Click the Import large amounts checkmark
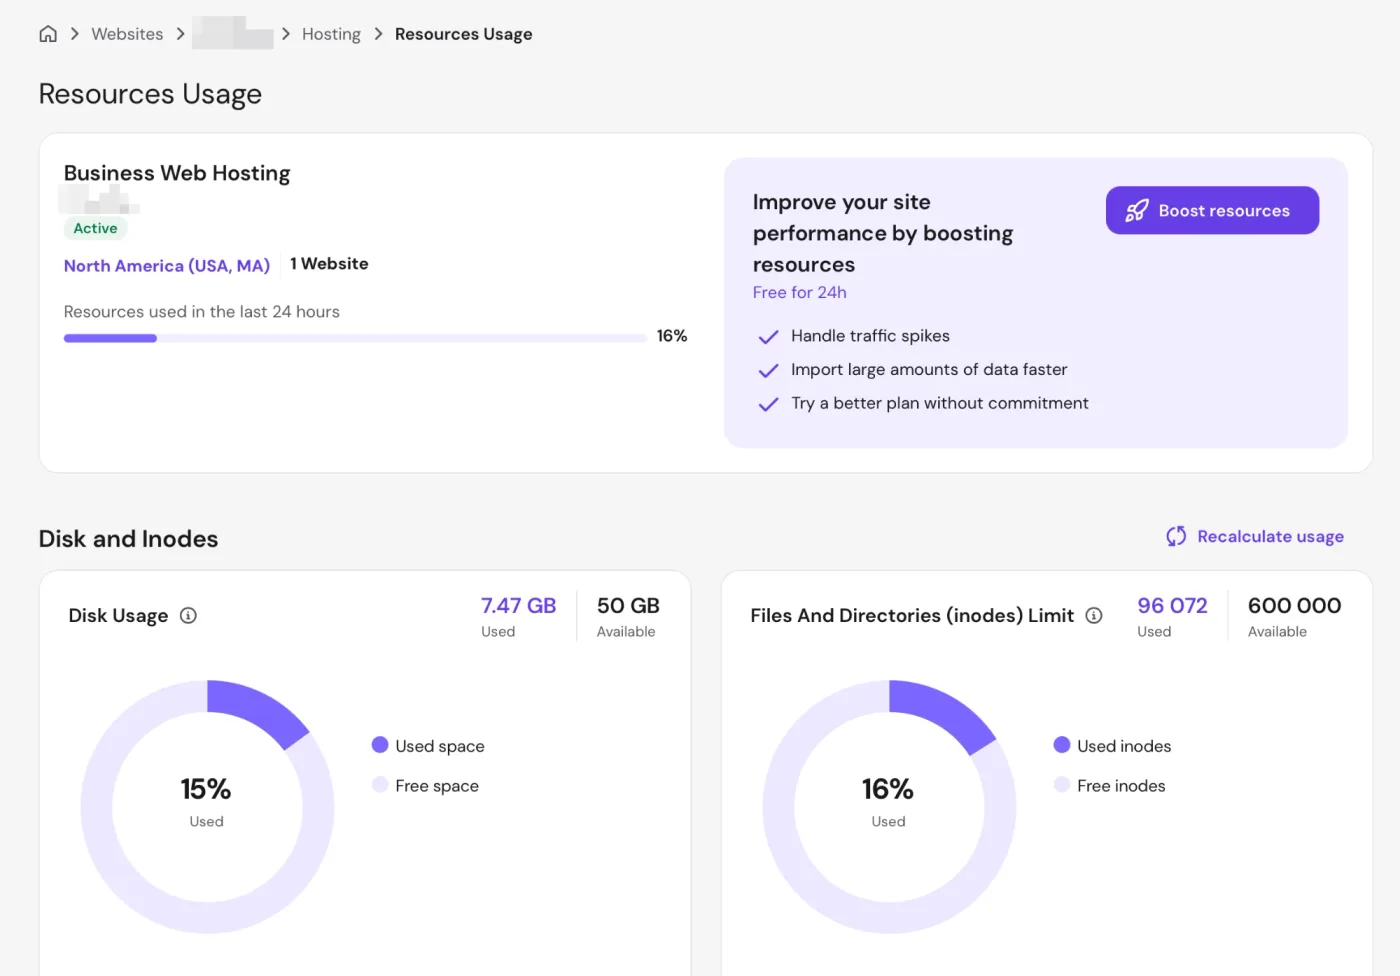The image size is (1400, 976). (x=768, y=371)
